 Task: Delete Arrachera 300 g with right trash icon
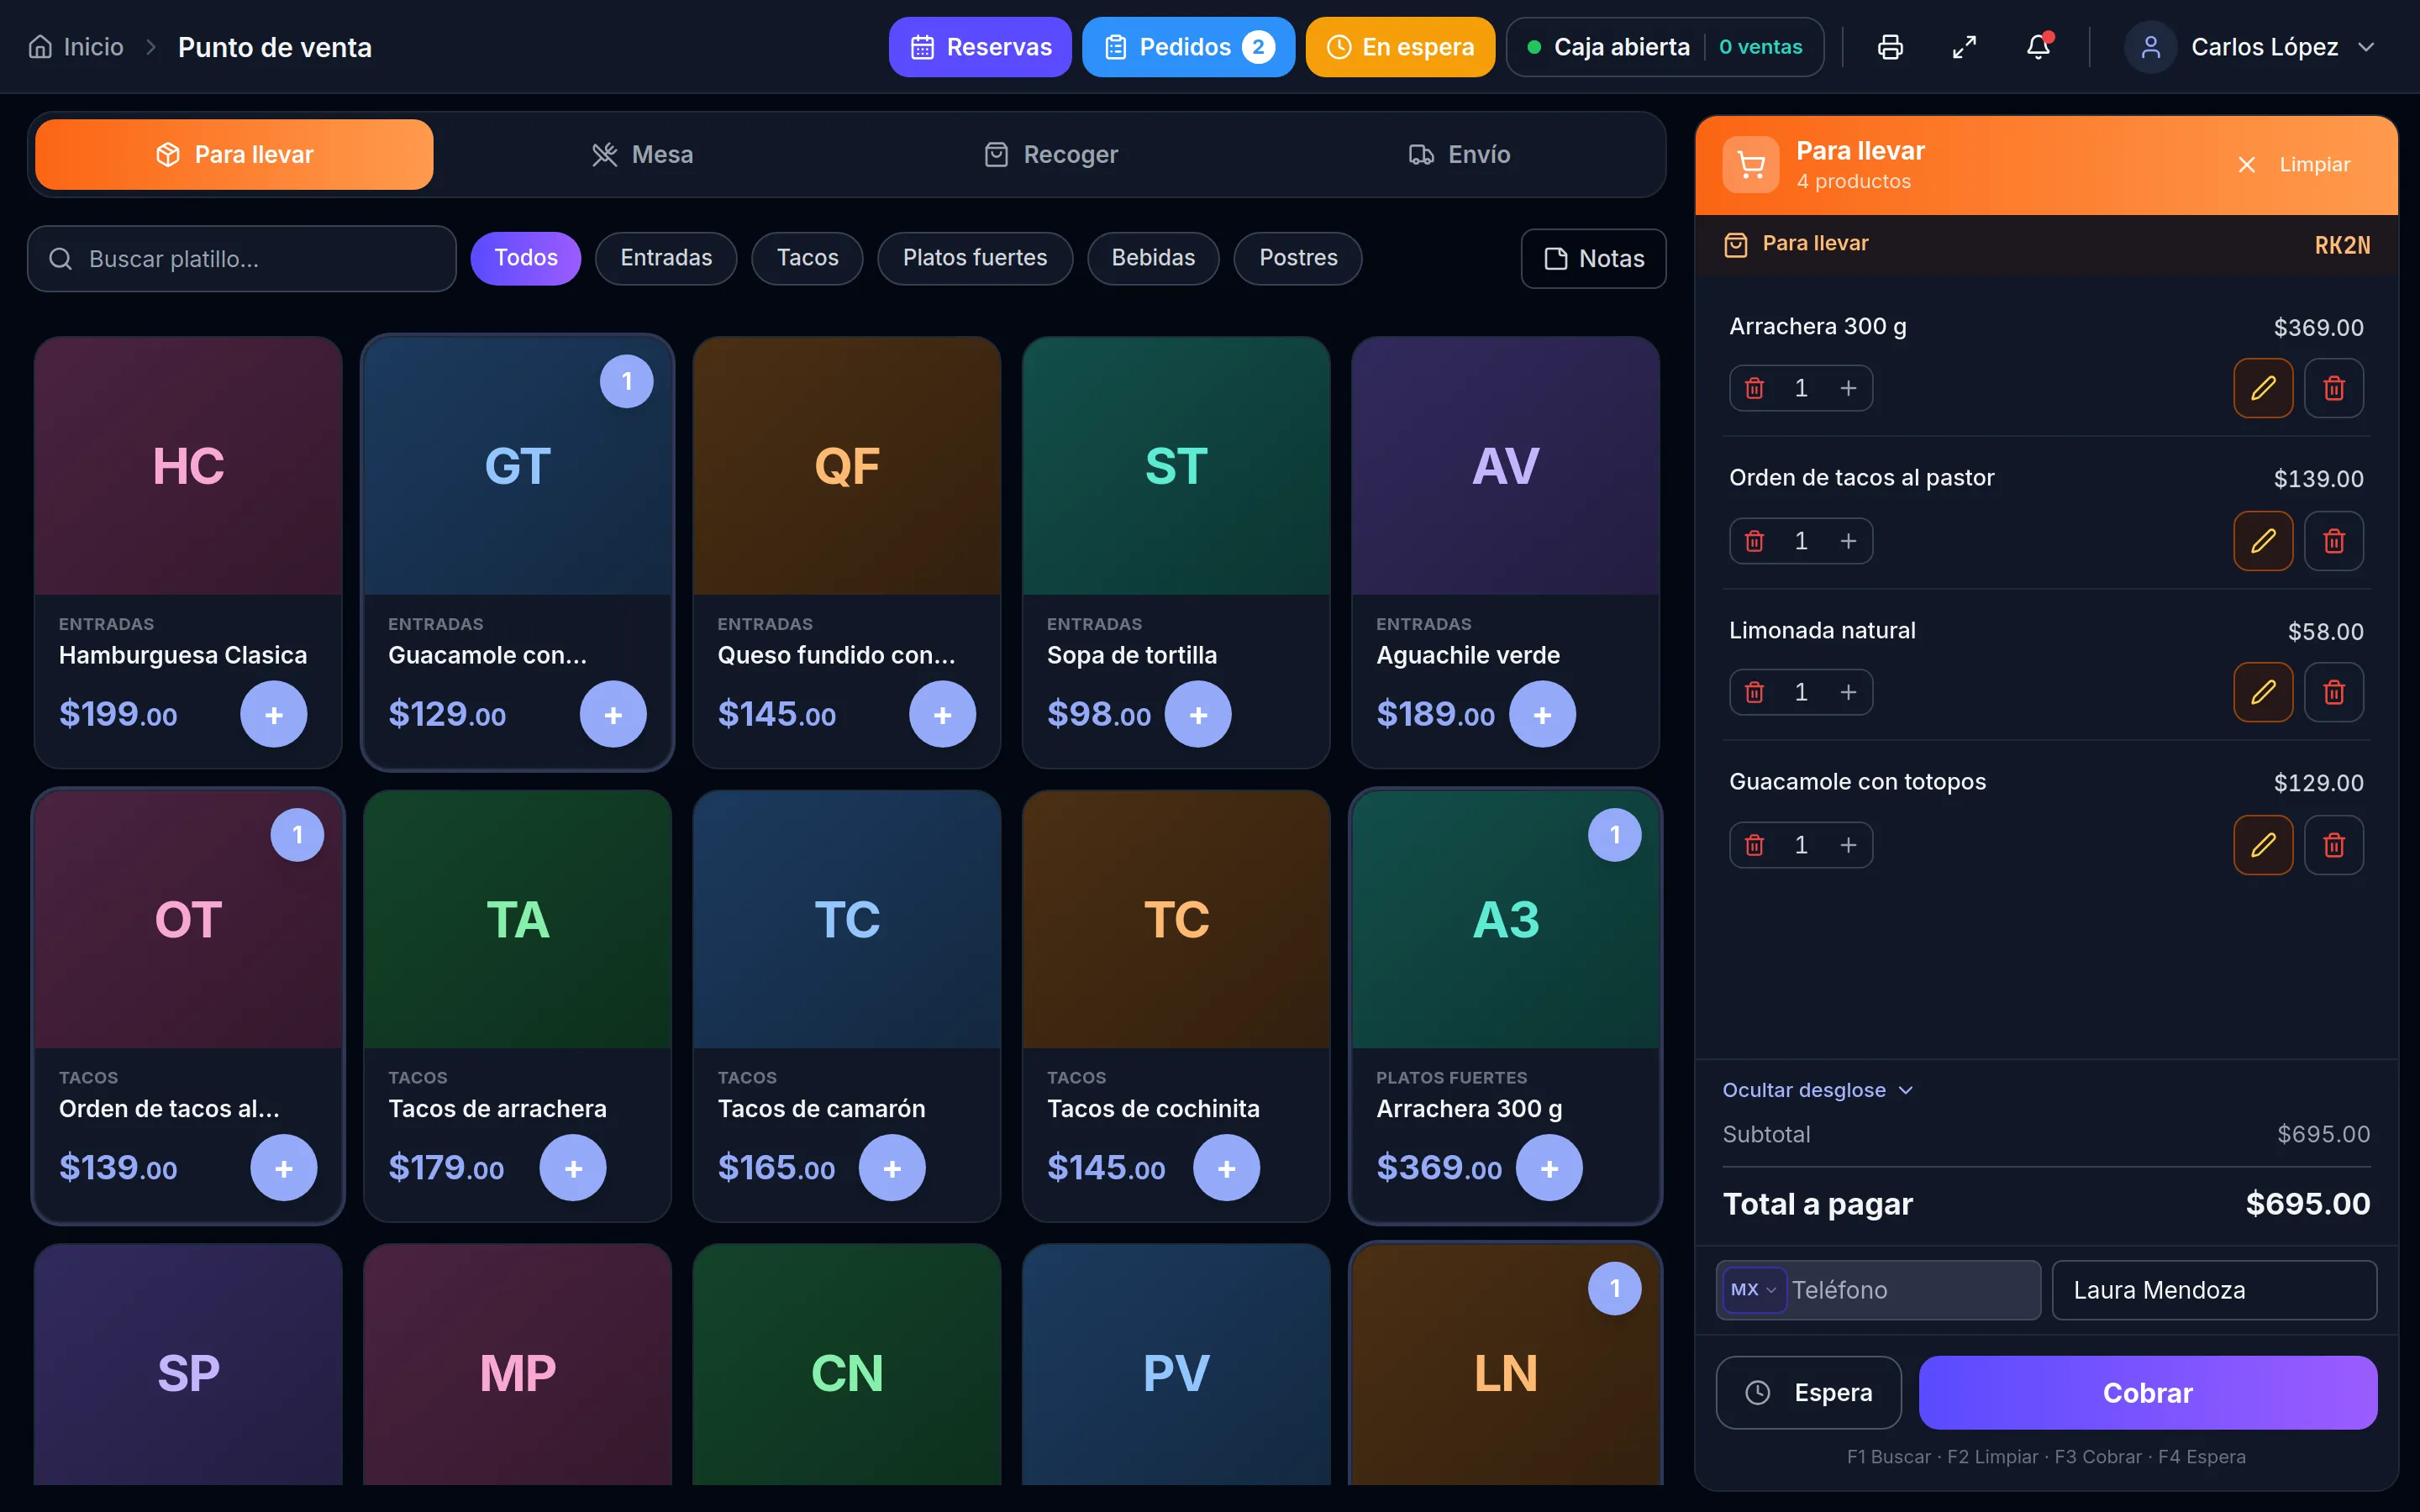[x=2334, y=388]
